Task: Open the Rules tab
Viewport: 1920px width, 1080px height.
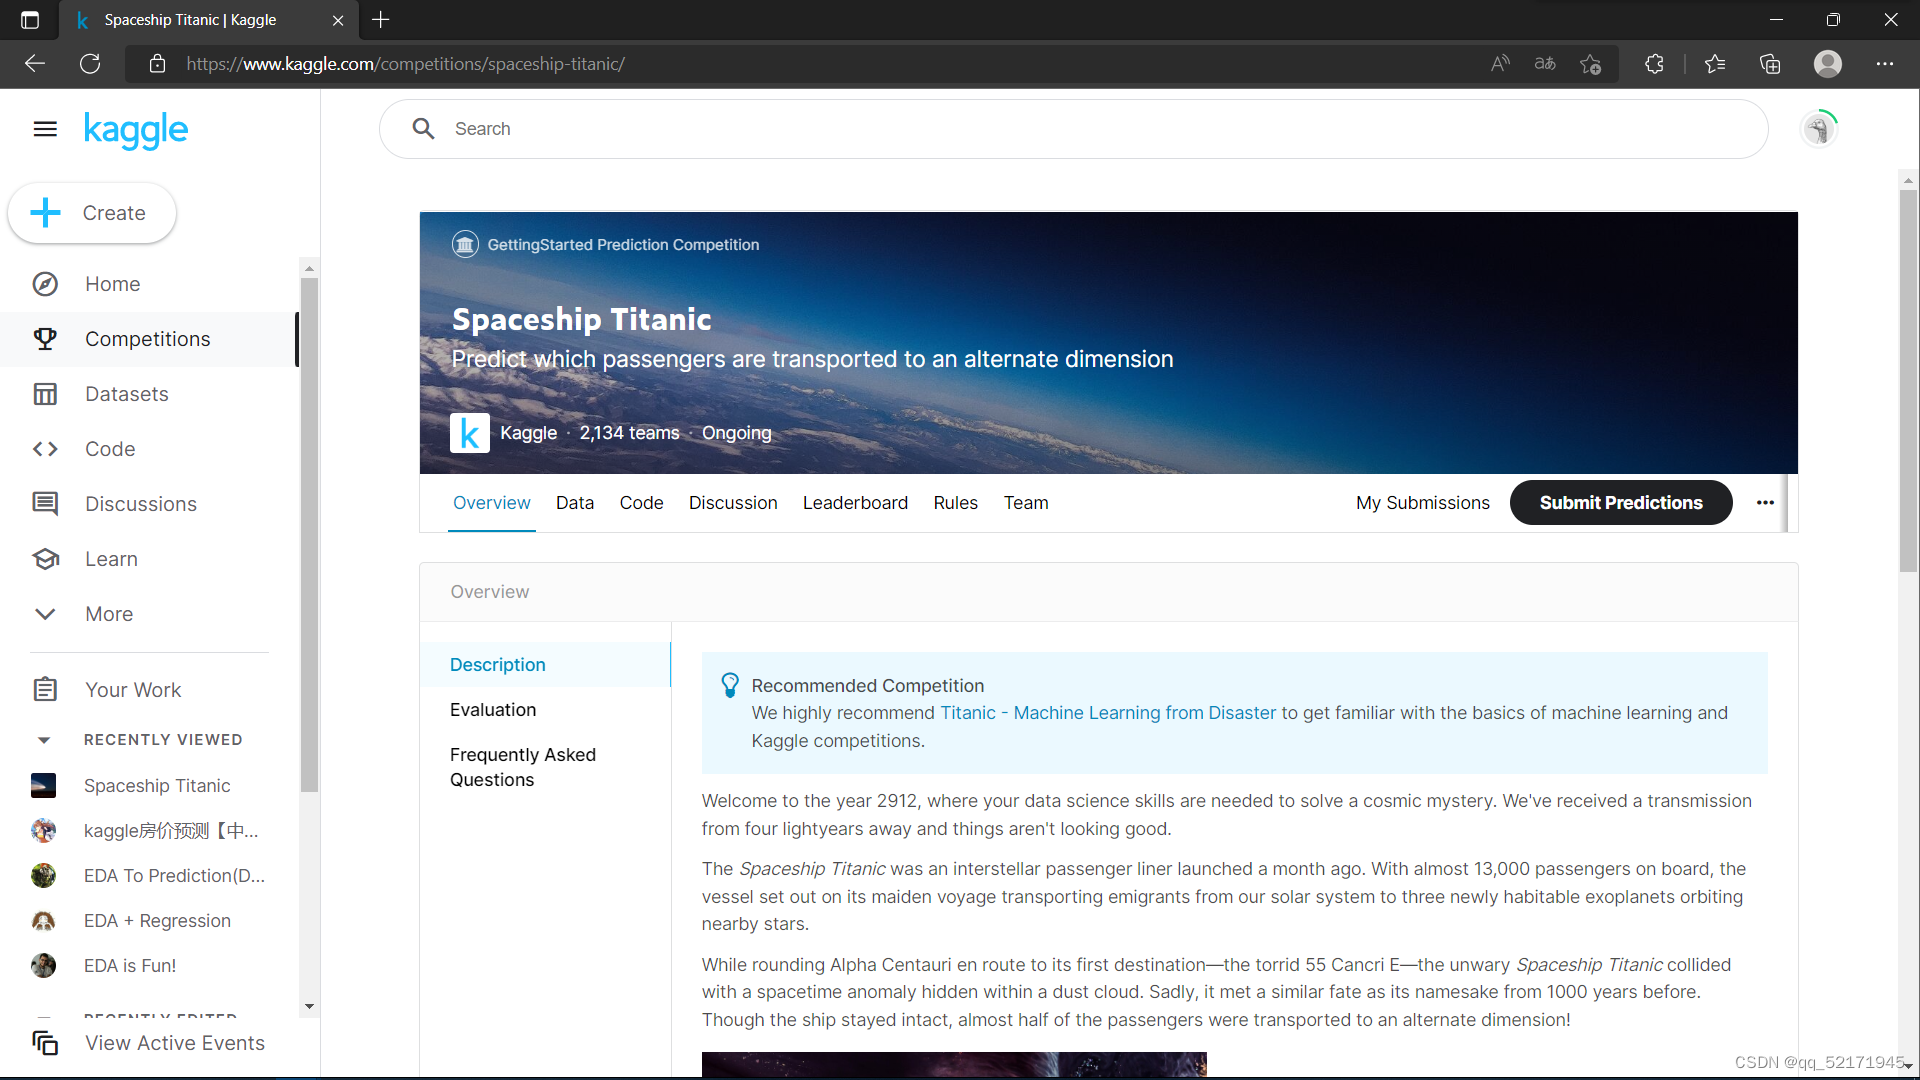Action: point(955,503)
